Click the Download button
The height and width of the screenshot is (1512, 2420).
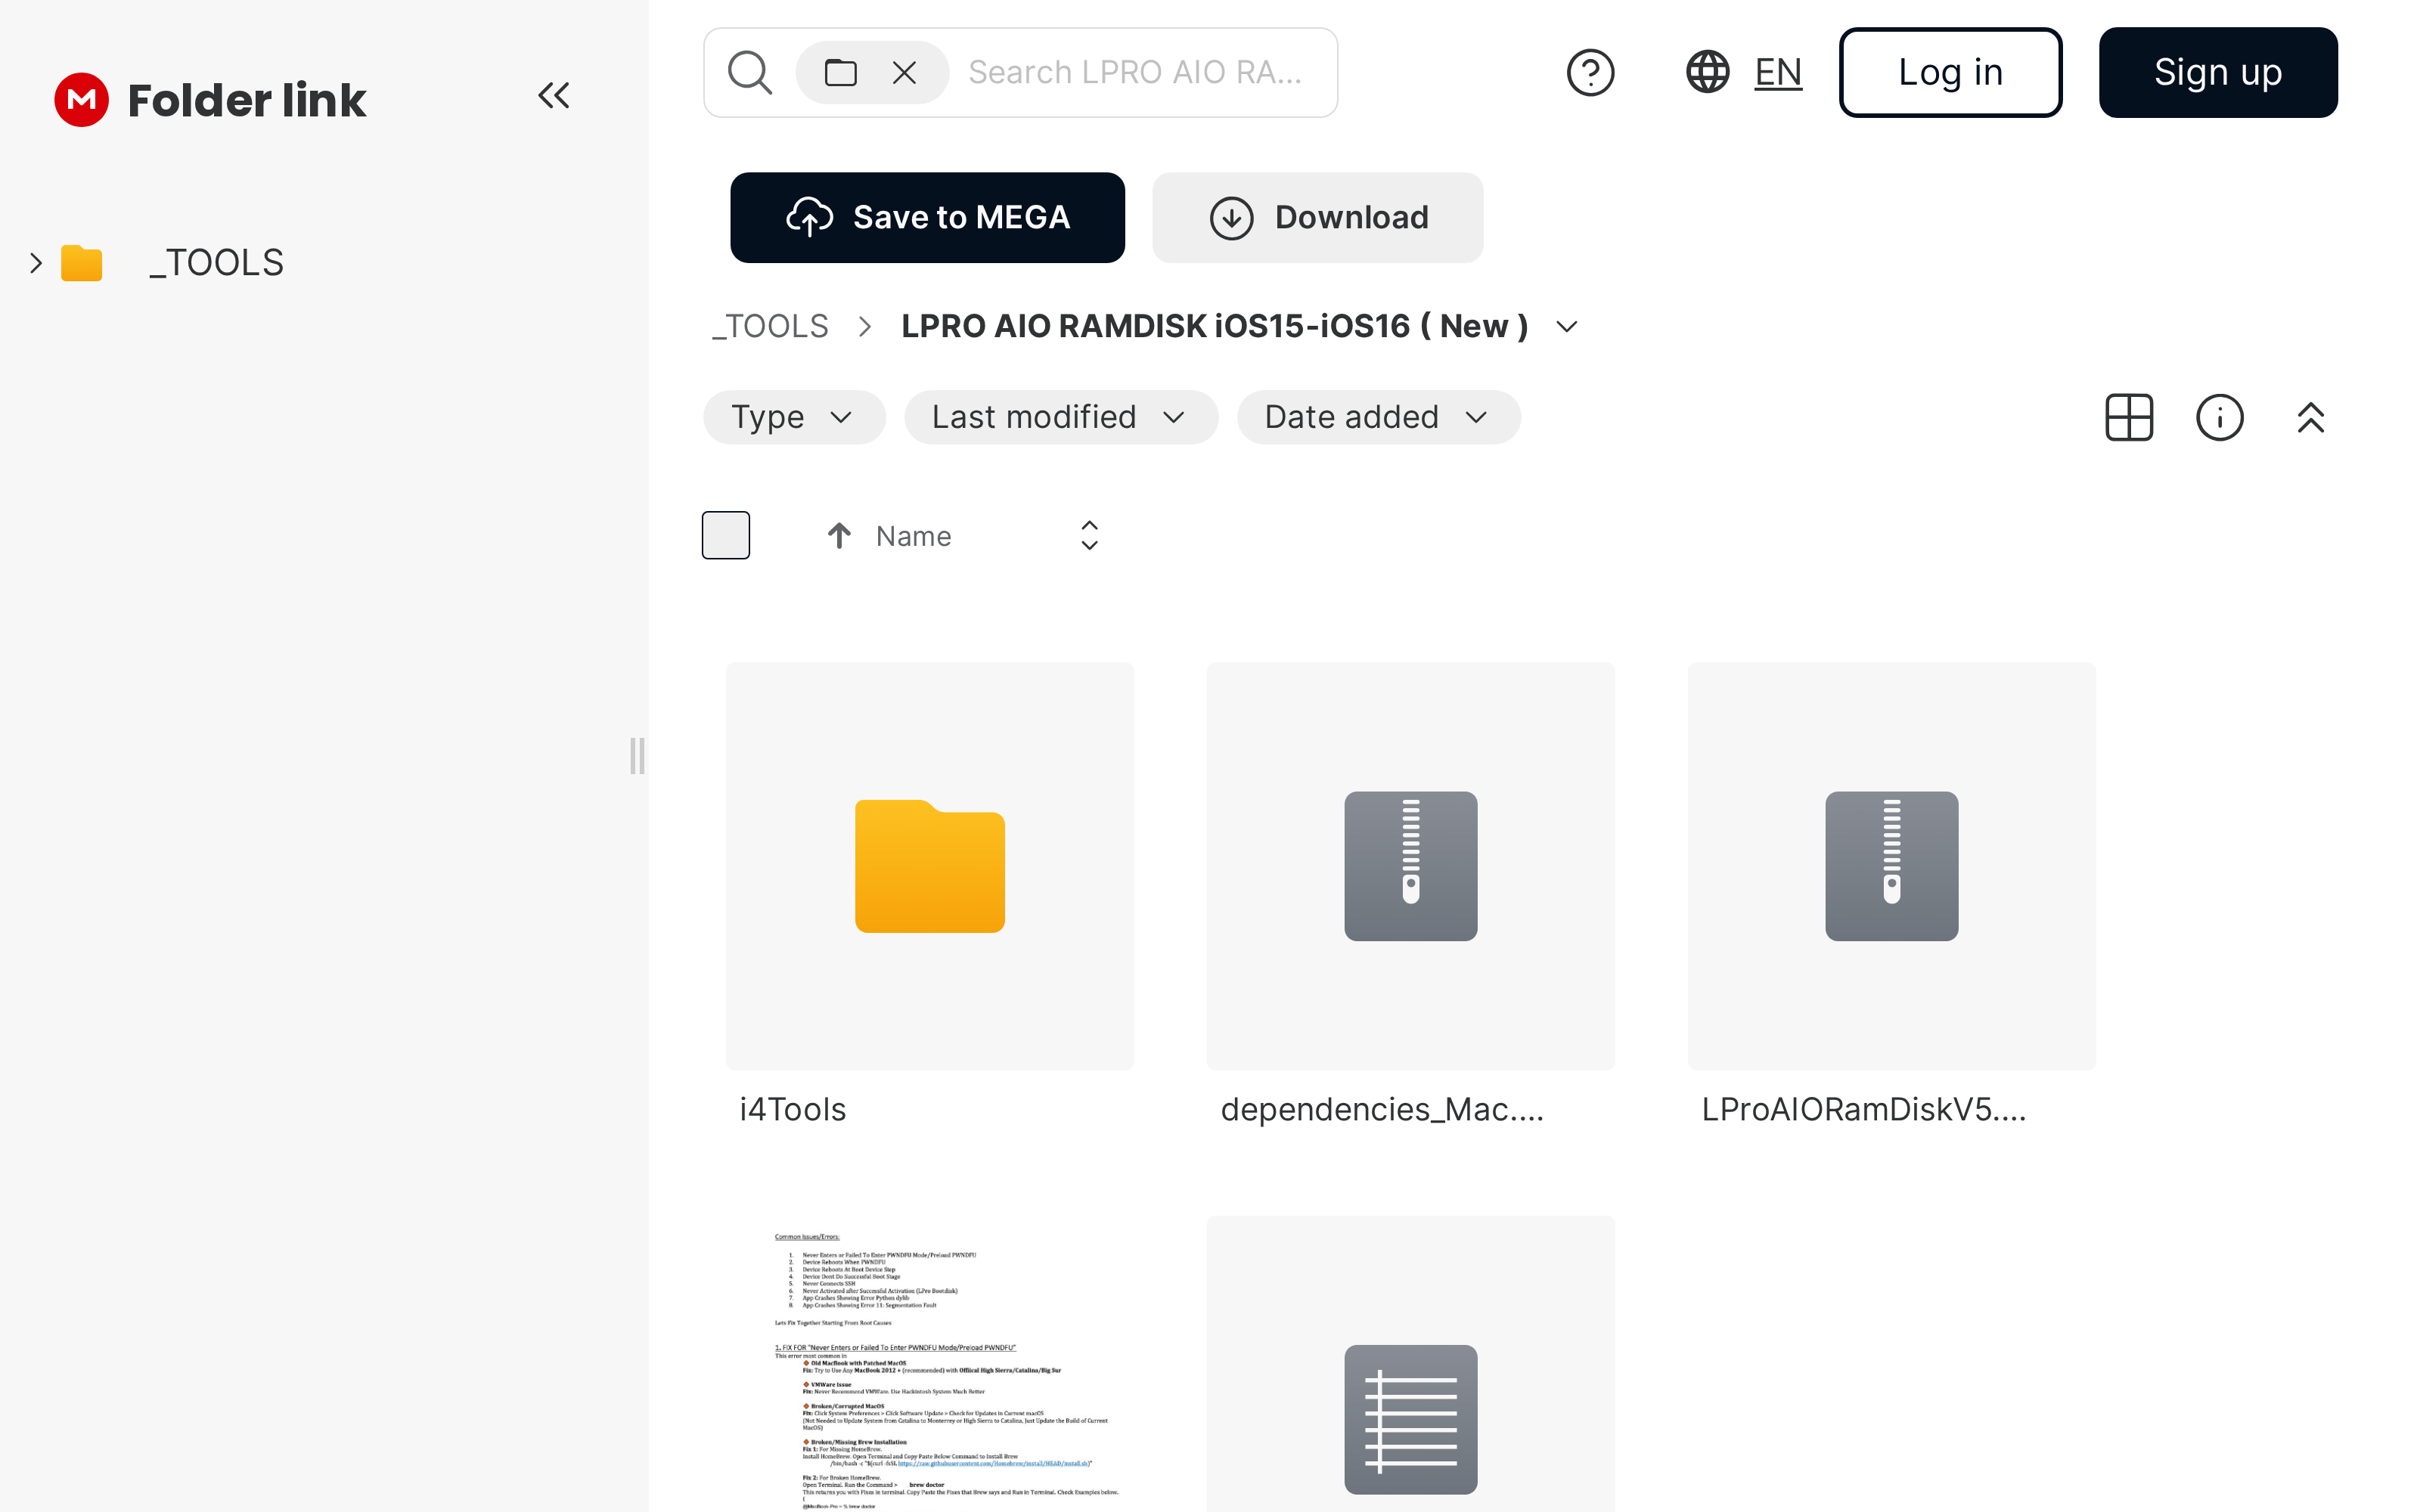1317,218
